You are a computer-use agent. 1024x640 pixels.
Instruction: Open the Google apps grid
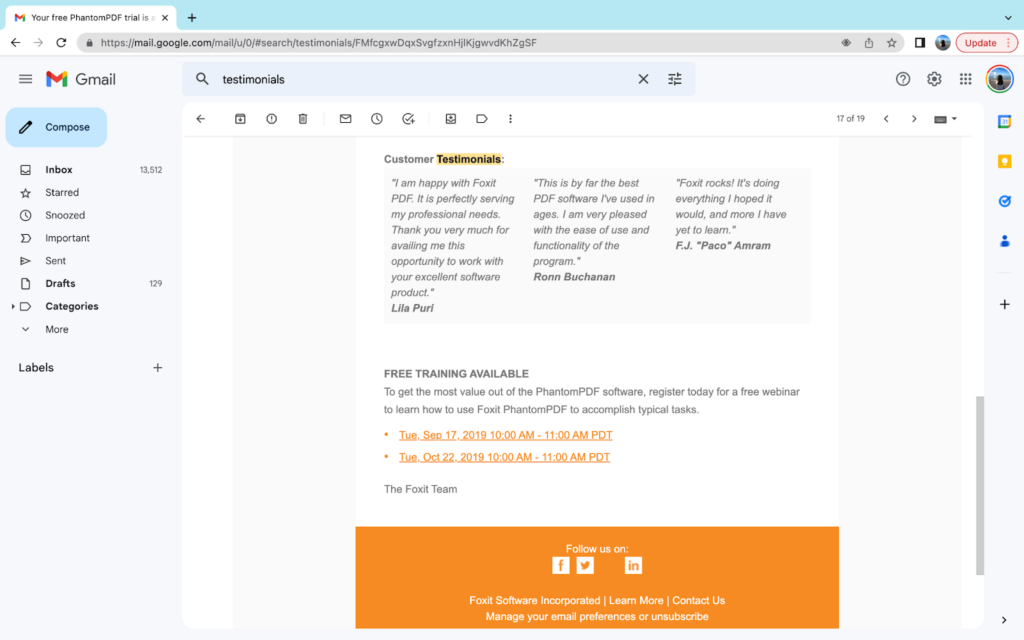point(965,79)
